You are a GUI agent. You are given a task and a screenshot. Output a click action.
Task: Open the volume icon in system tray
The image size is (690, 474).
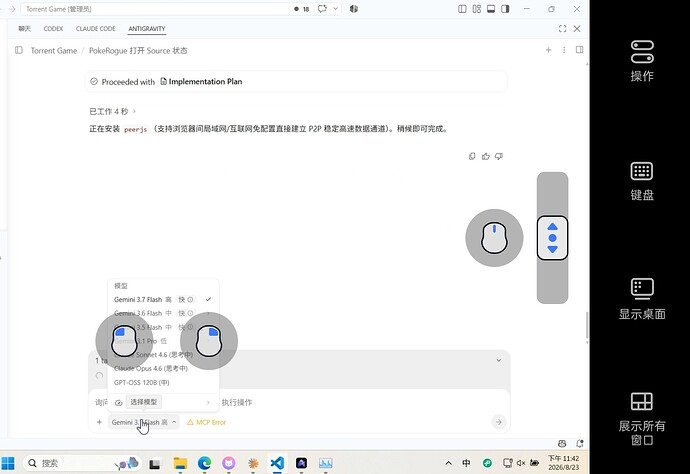pos(521,463)
